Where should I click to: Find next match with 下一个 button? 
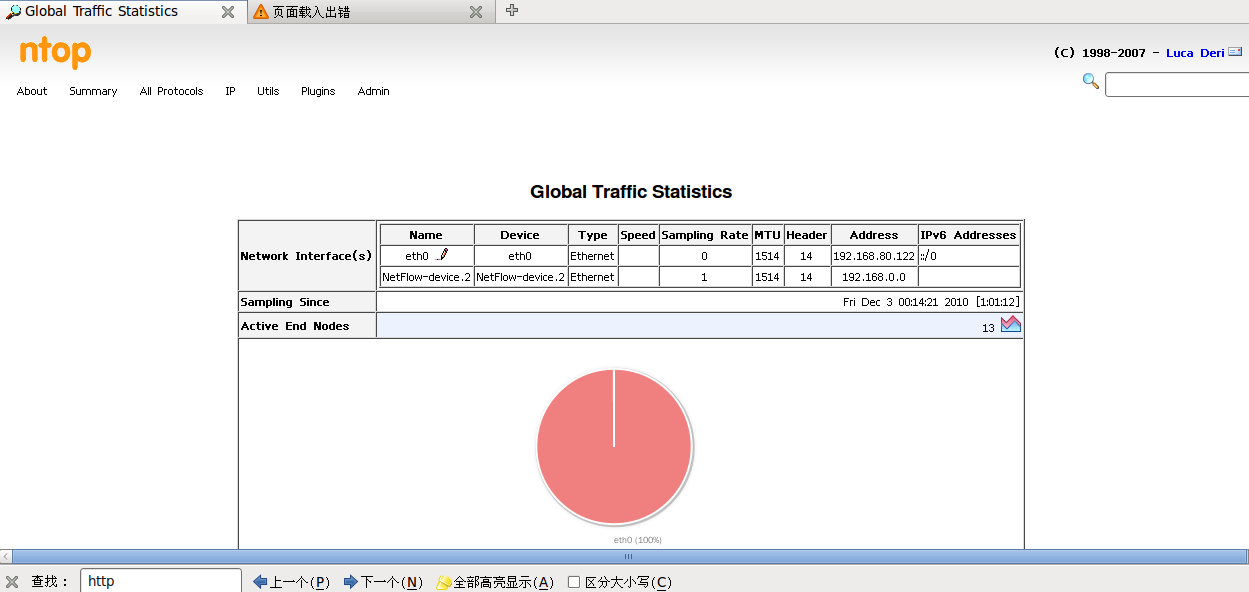(x=383, y=582)
